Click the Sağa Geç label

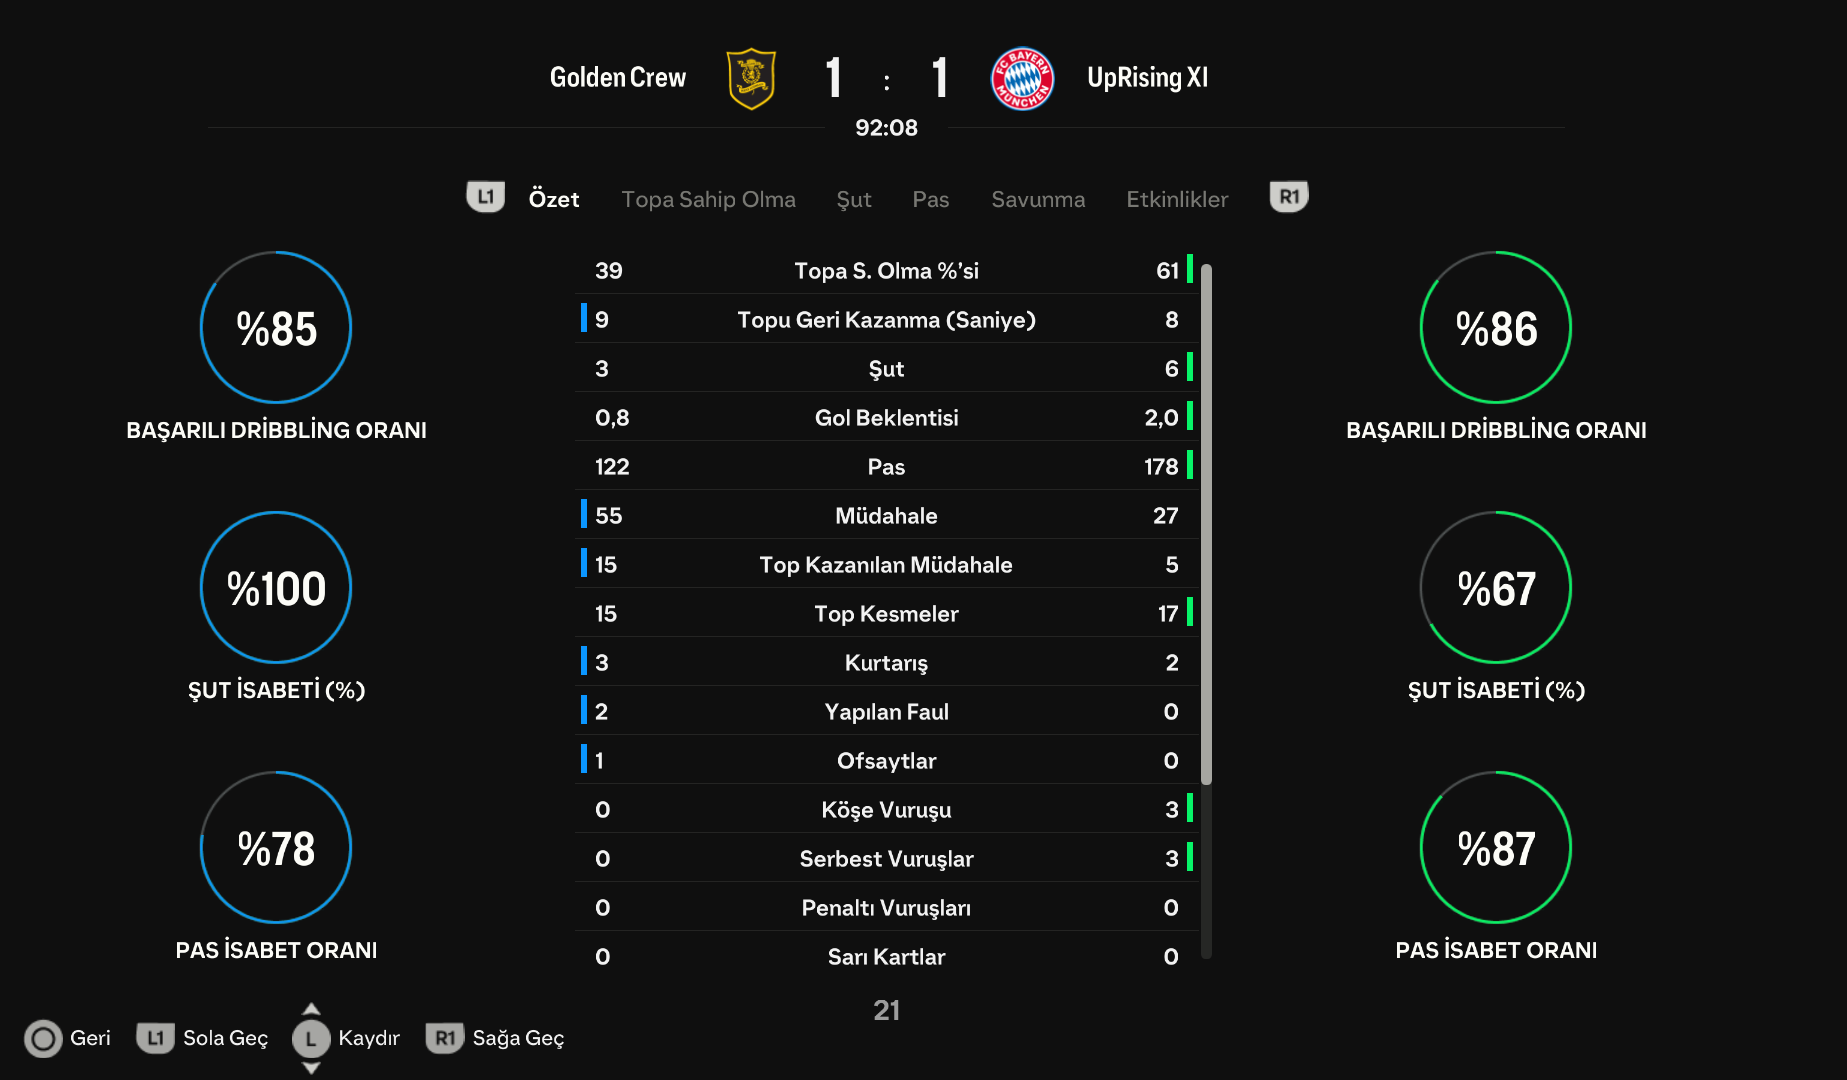pos(518,1038)
